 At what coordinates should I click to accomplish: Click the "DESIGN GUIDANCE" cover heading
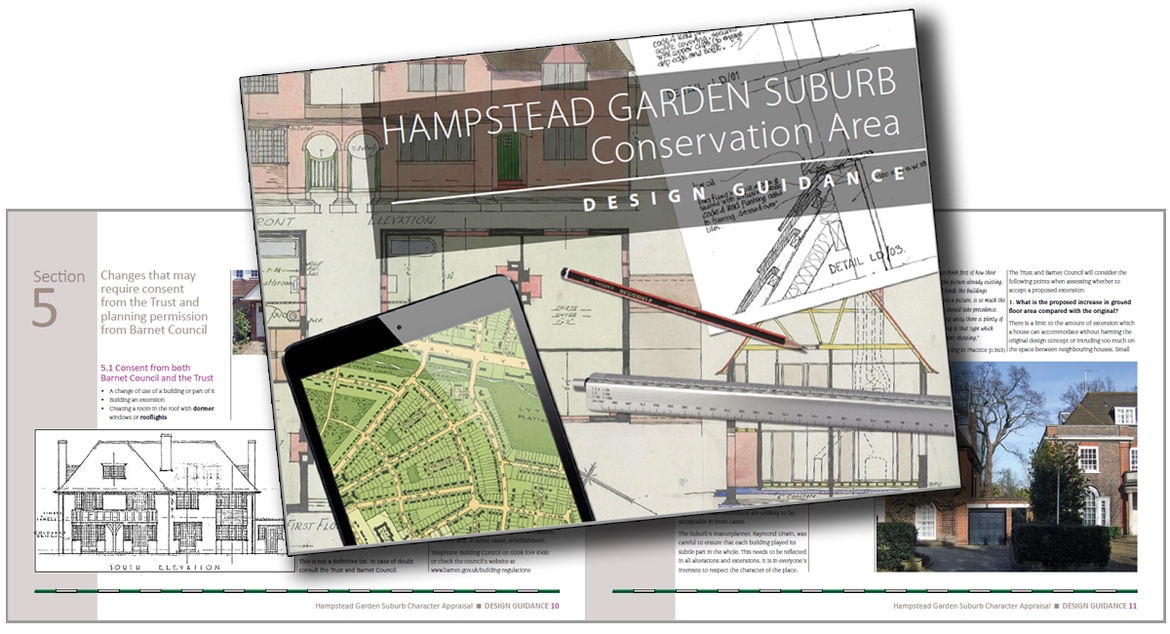[745, 189]
